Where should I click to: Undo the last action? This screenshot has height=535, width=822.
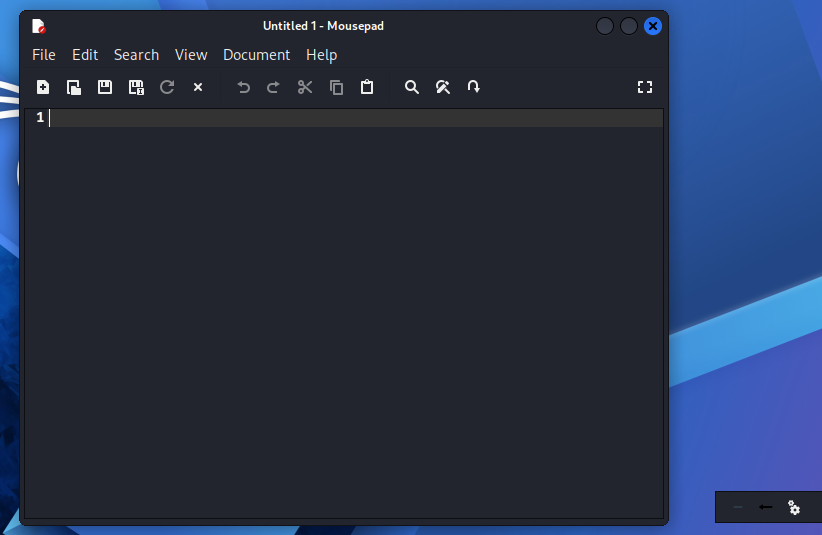coord(243,87)
